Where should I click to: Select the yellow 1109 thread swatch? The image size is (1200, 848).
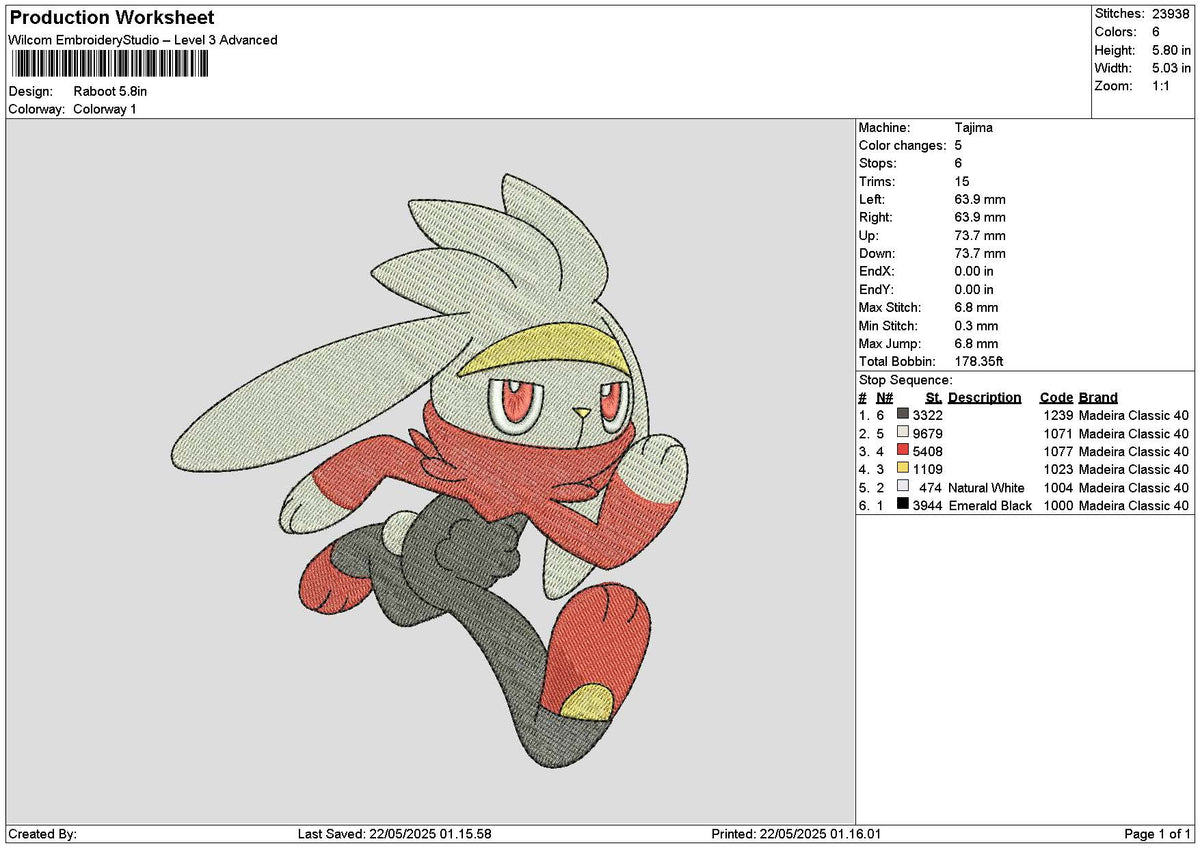click(903, 469)
